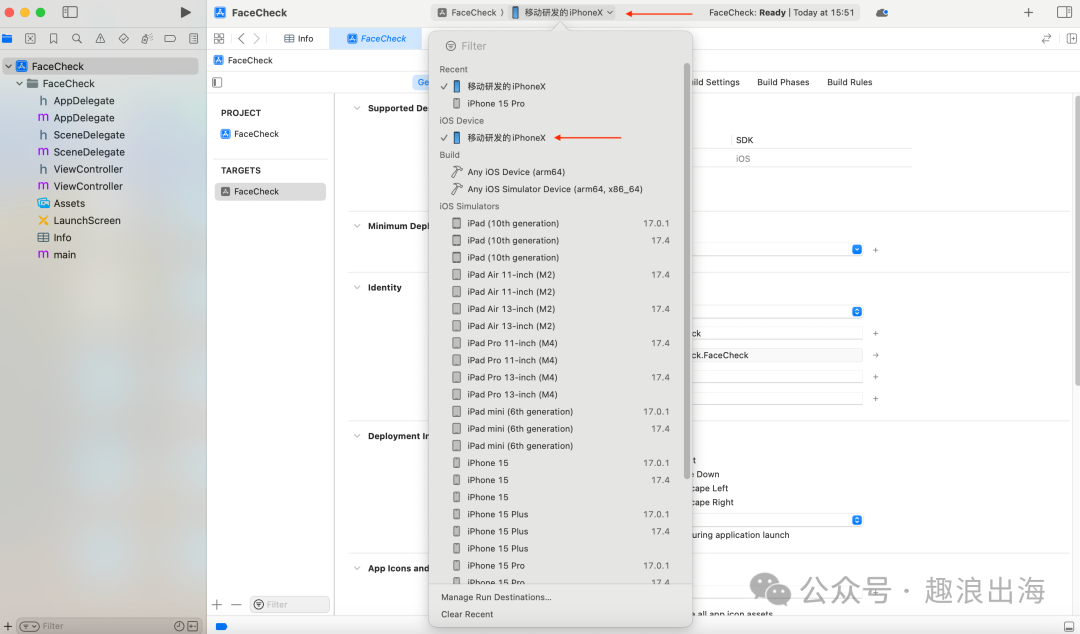The height and width of the screenshot is (634, 1080).
Task: Click the recent files clock icon
Action: (x=178, y=626)
